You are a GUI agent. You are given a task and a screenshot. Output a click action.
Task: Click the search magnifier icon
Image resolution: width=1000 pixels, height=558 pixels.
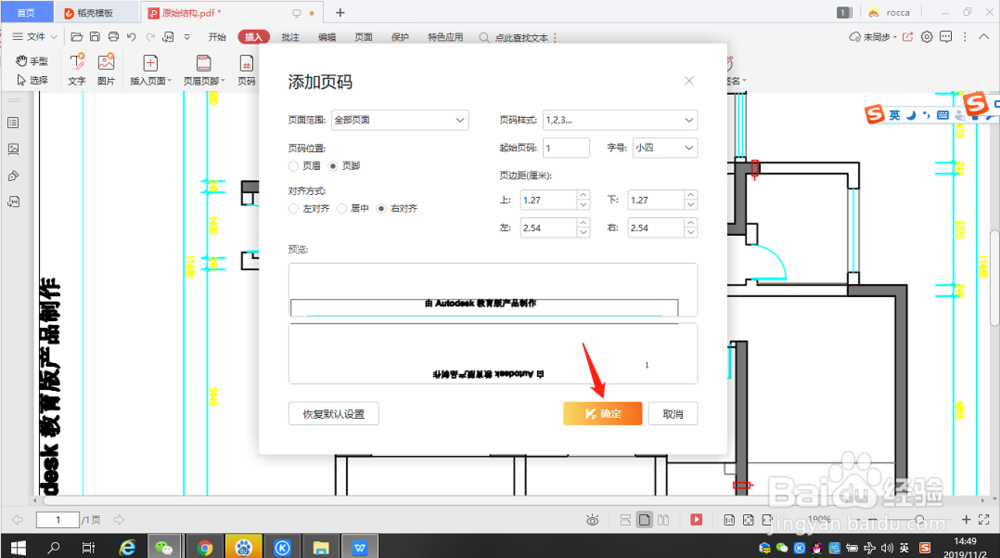(484, 38)
